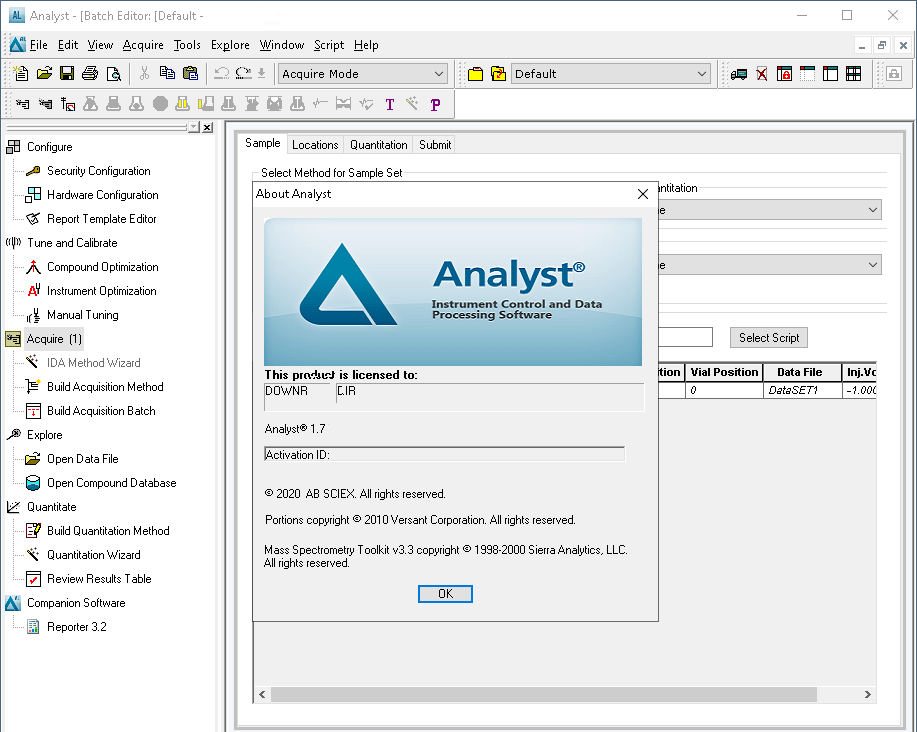
Task: Click the red X document icon
Action: [x=761, y=74]
